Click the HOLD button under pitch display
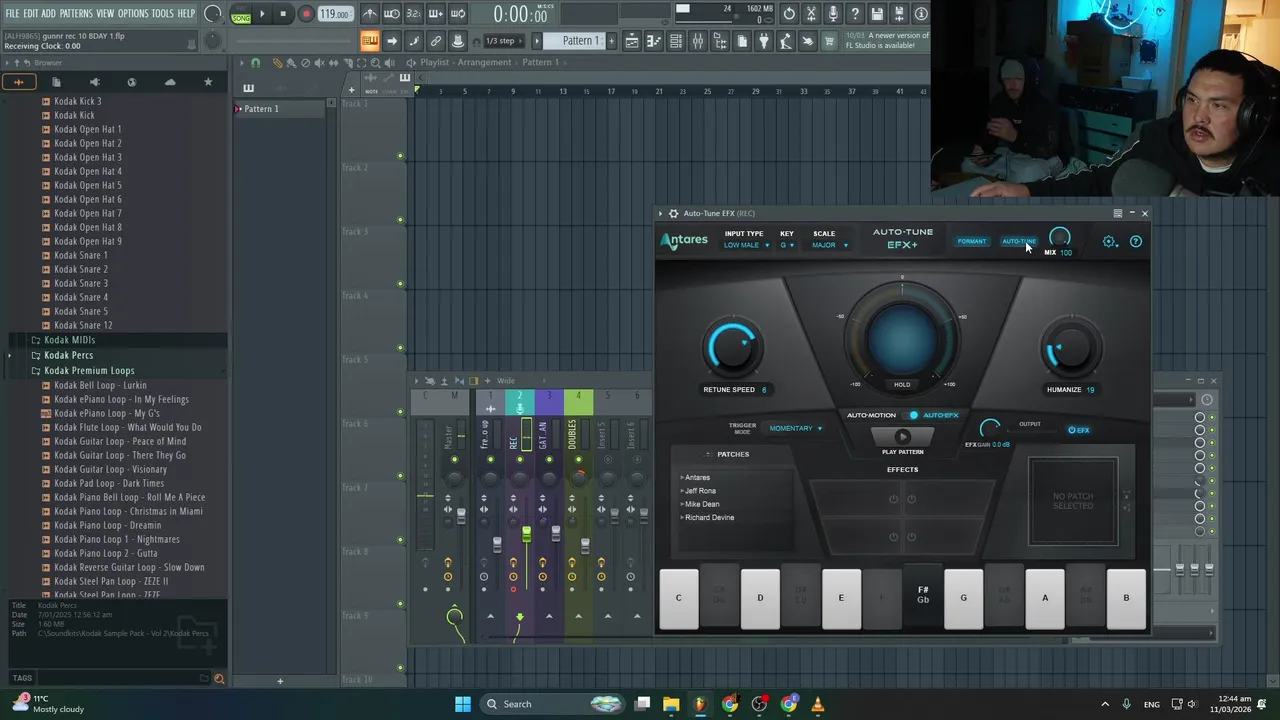 [x=902, y=385]
